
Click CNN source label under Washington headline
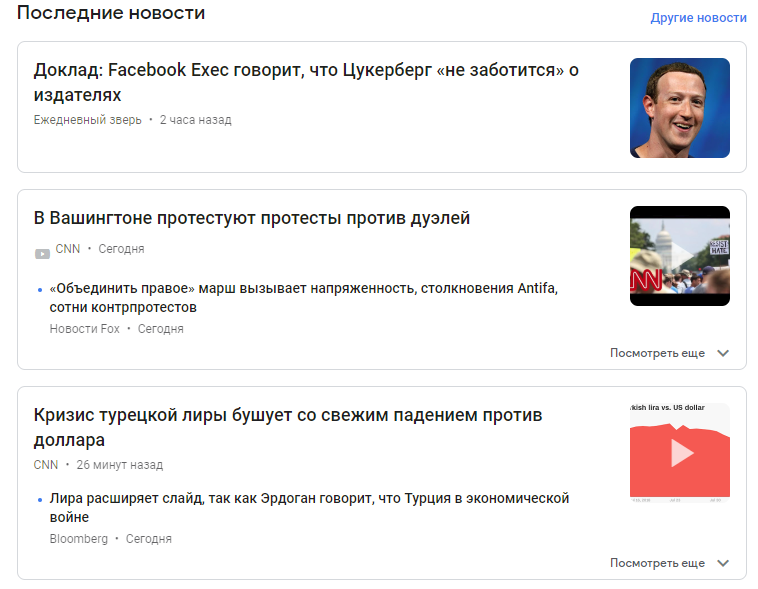pyautogui.click(x=68, y=249)
